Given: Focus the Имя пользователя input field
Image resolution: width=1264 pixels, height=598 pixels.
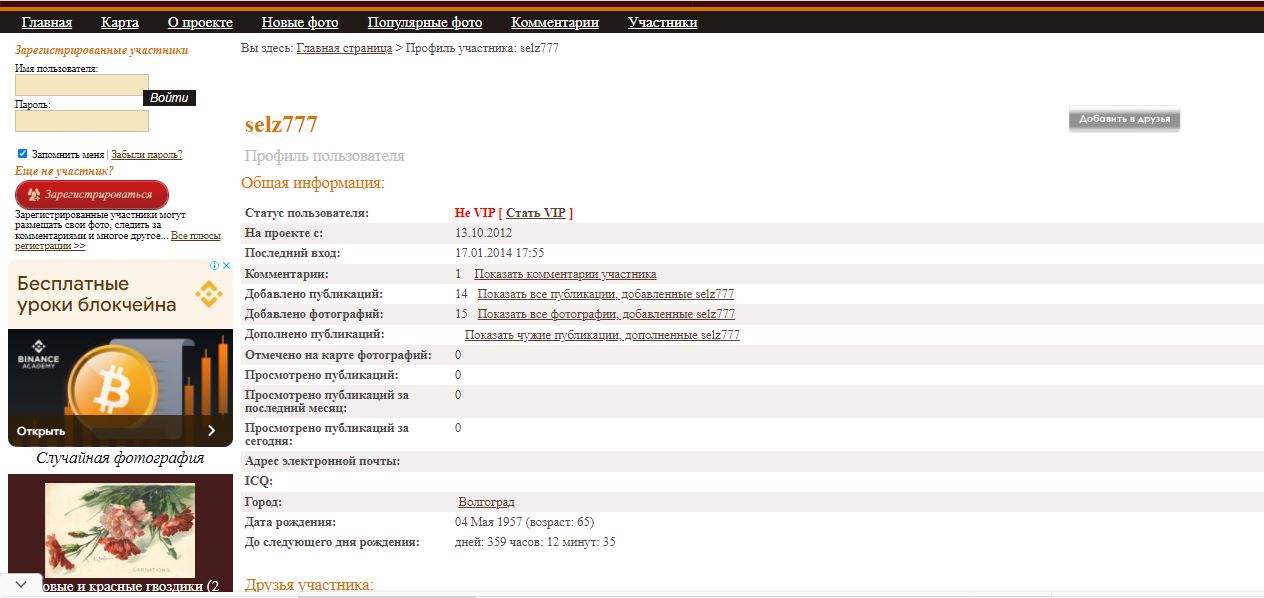Looking at the screenshot, I should click(x=82, y=85).
